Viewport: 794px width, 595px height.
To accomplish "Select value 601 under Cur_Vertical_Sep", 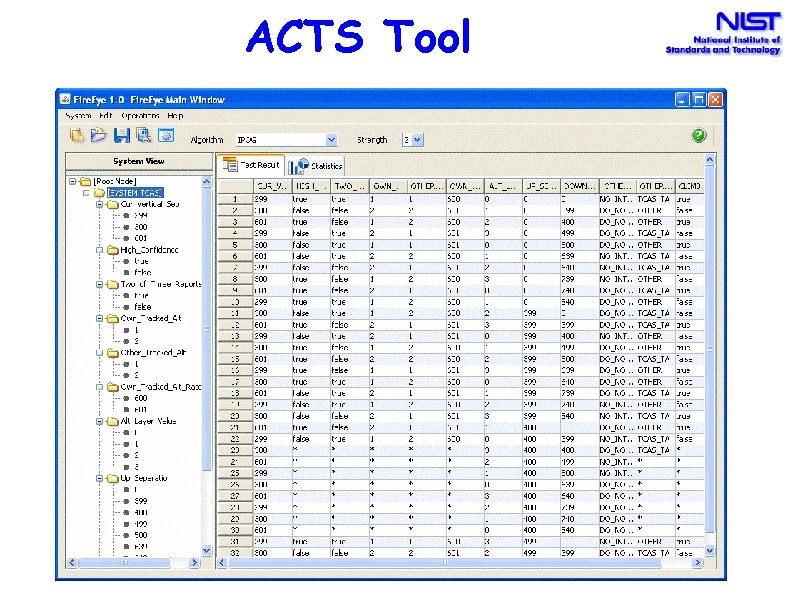I will coord(141,239).
